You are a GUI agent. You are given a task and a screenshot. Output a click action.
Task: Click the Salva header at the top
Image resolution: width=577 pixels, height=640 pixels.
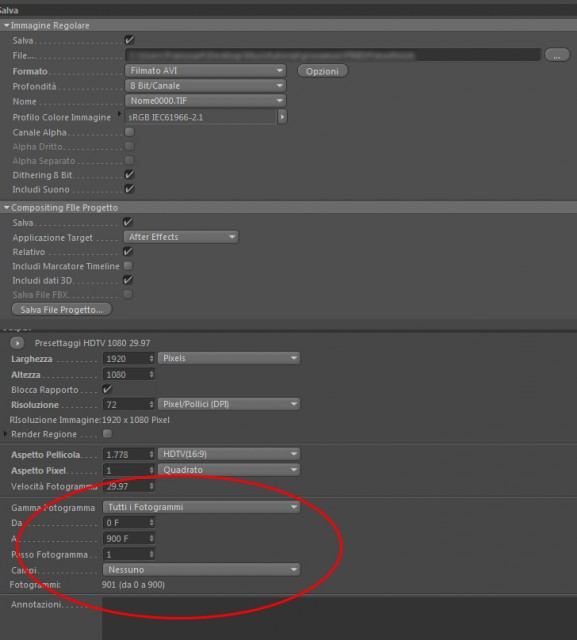pyautogui.click(x=9, y=10)
